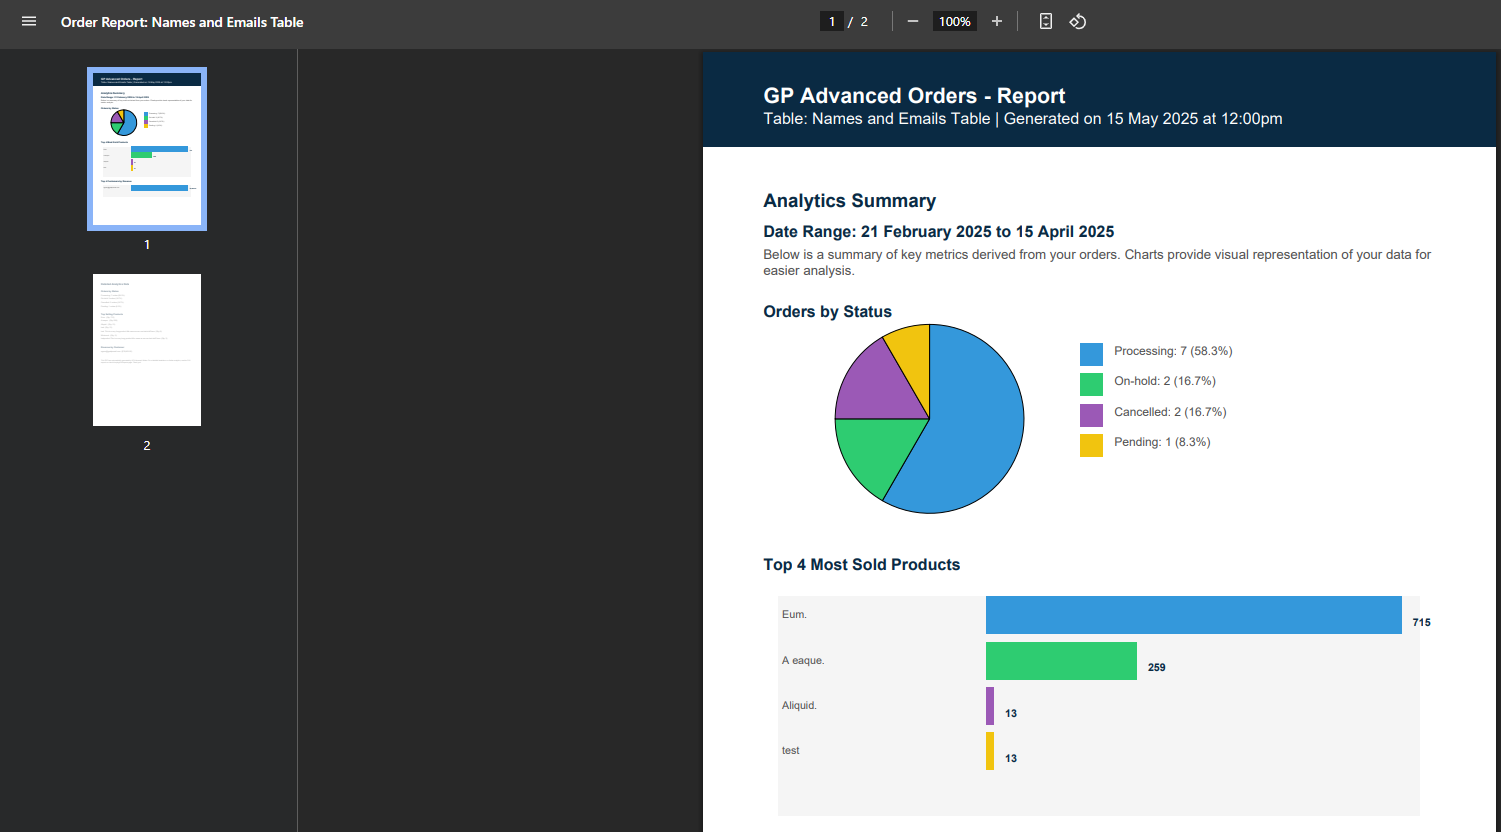
Task: Click the blue Processing legend swatch
Action: tap(1091, 354)
